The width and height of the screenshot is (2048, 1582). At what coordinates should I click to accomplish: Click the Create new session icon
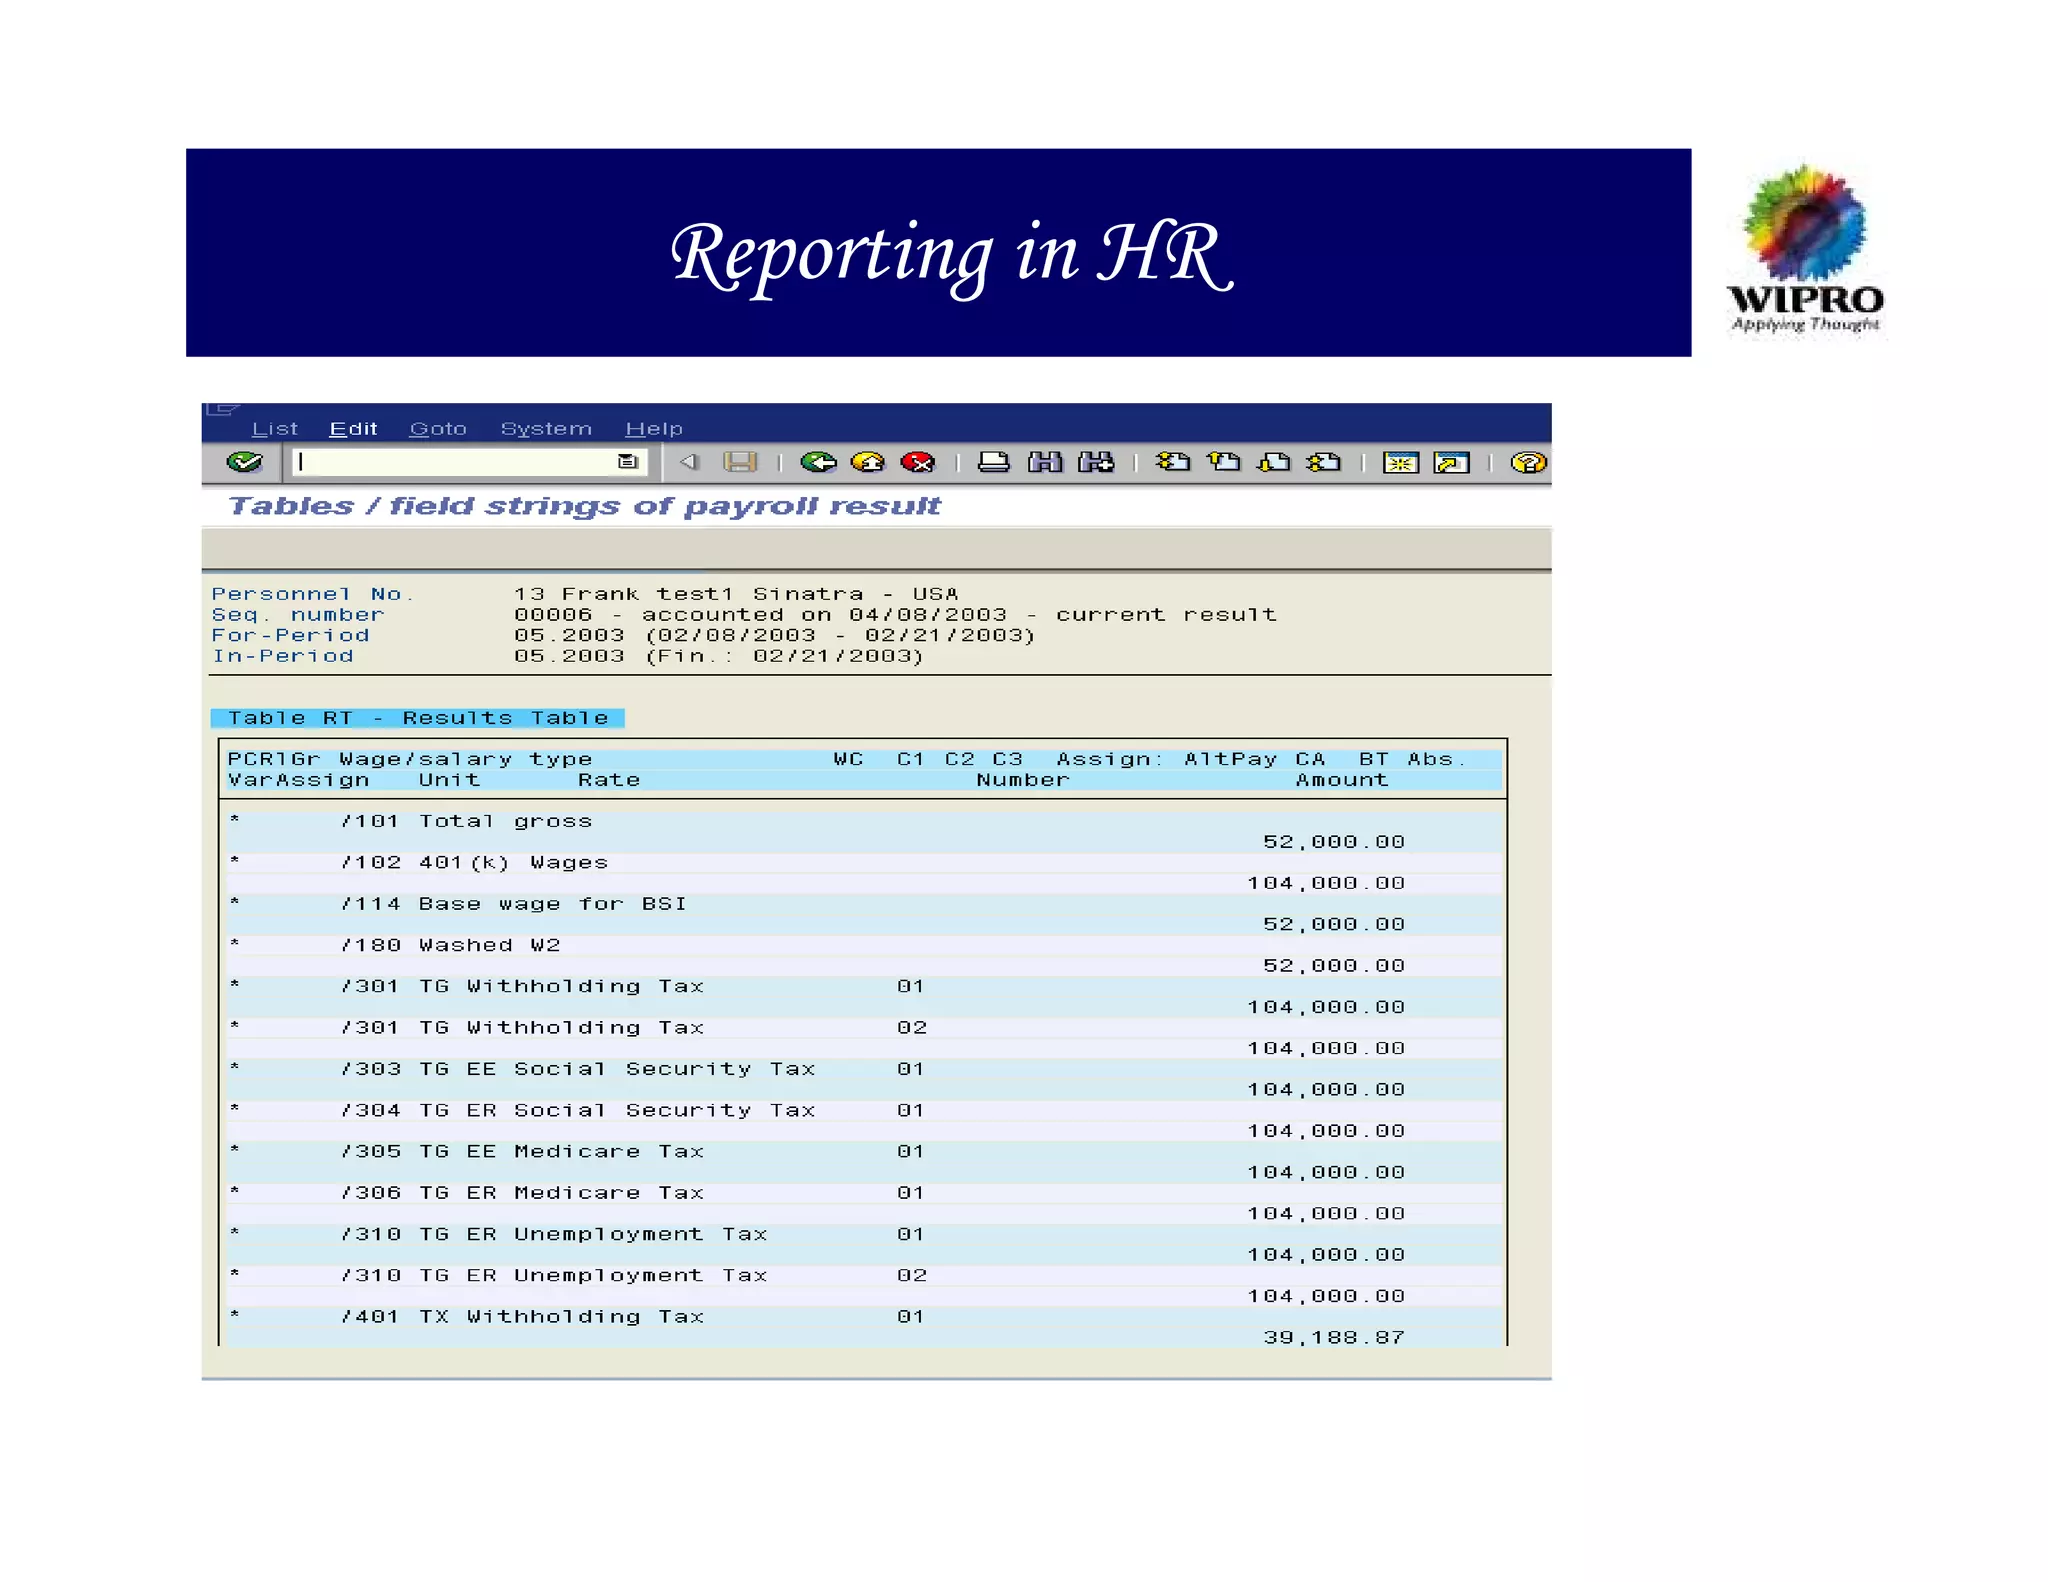pos(1400,462)
